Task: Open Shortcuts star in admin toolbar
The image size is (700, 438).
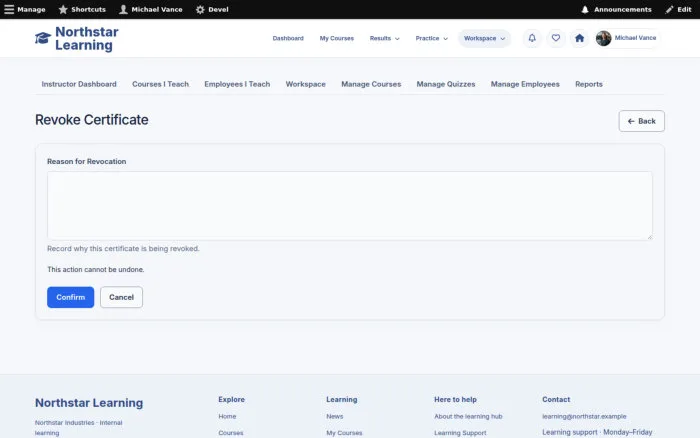Action: [x=82, y=9]
